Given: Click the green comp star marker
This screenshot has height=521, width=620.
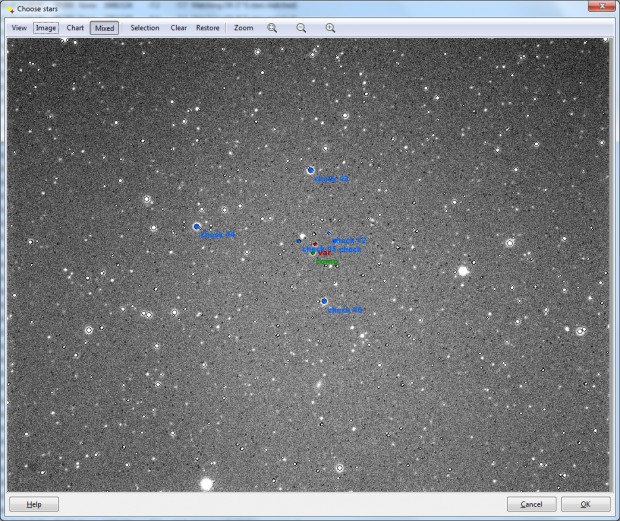Looking at the screenshot, I should pos(313,253).
